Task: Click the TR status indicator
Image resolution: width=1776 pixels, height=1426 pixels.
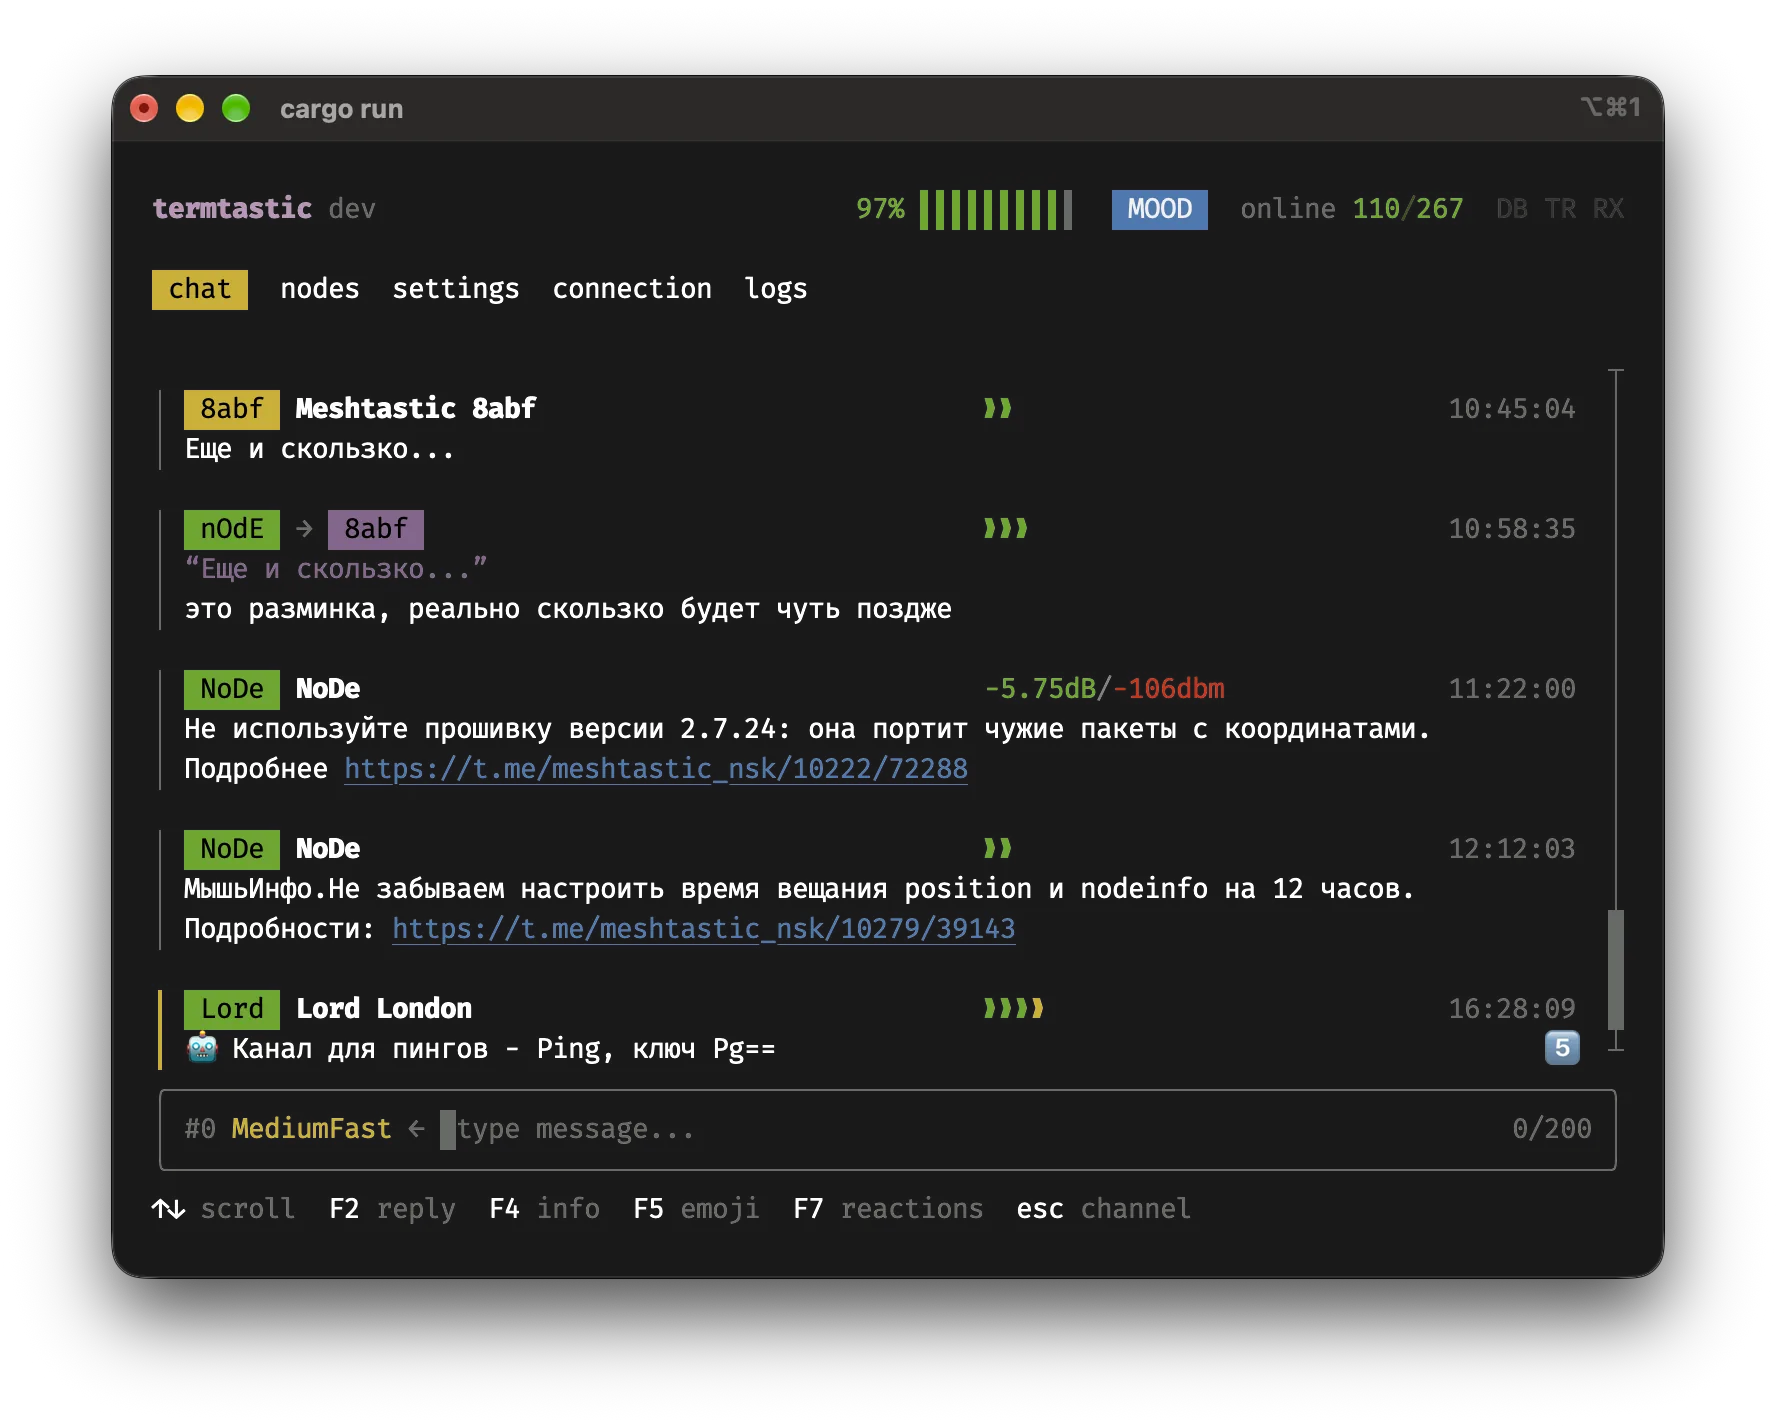Action: (1560, 209)
